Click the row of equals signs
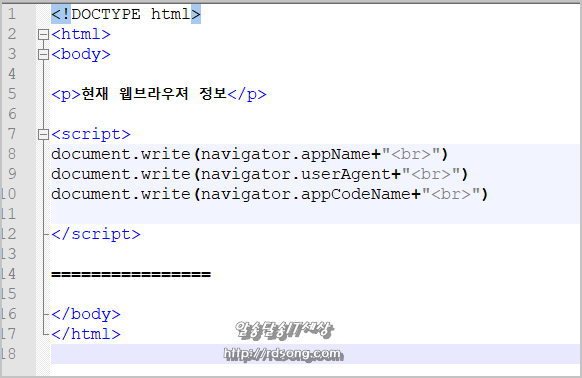The image size is (582, 378). click(131, 274)
